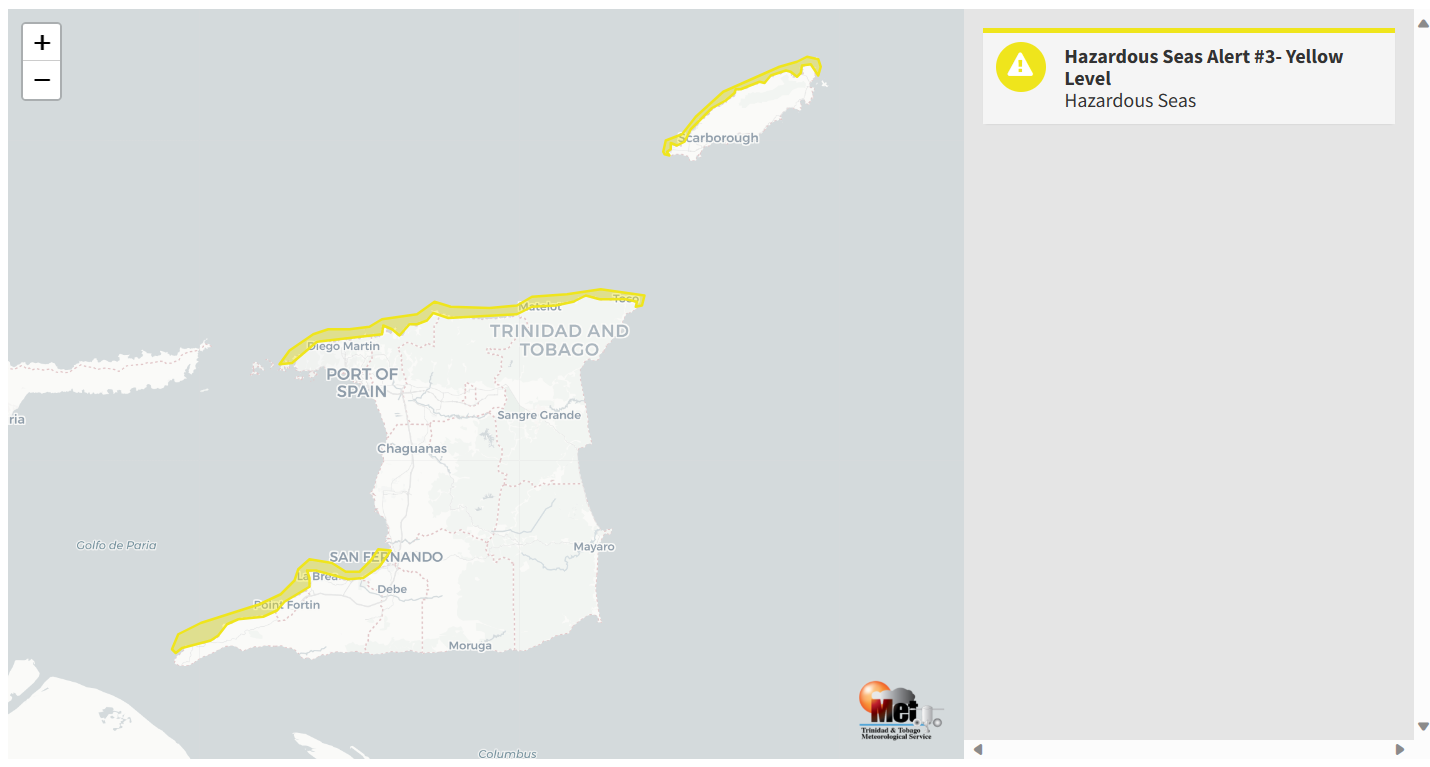1430x767 pixels.
Task: Click the Debe map label
Action: 392,589
